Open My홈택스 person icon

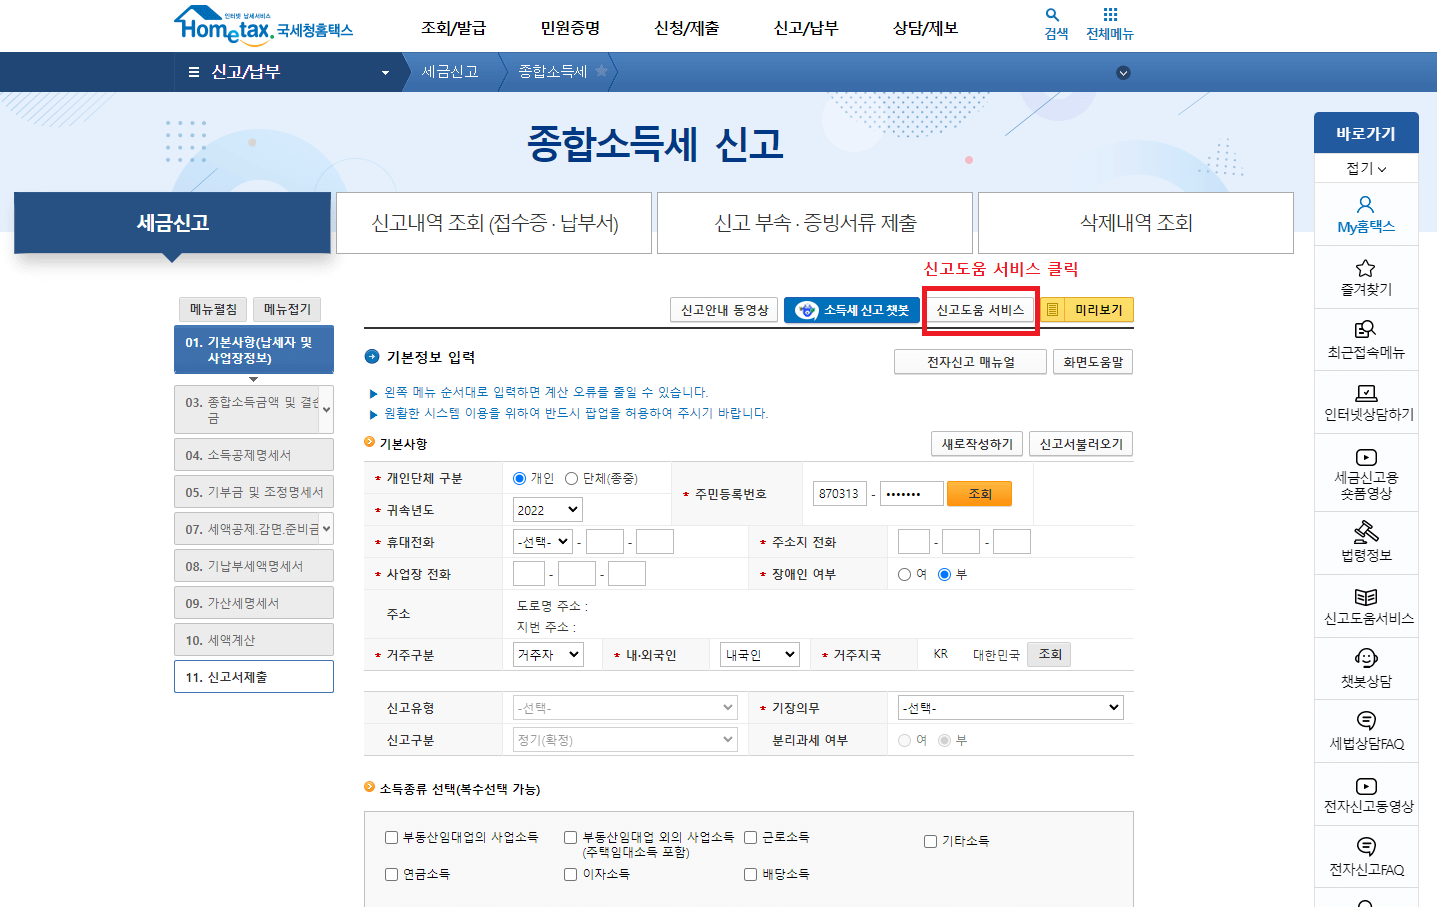pyautogui.click(x=1366, y=205)
